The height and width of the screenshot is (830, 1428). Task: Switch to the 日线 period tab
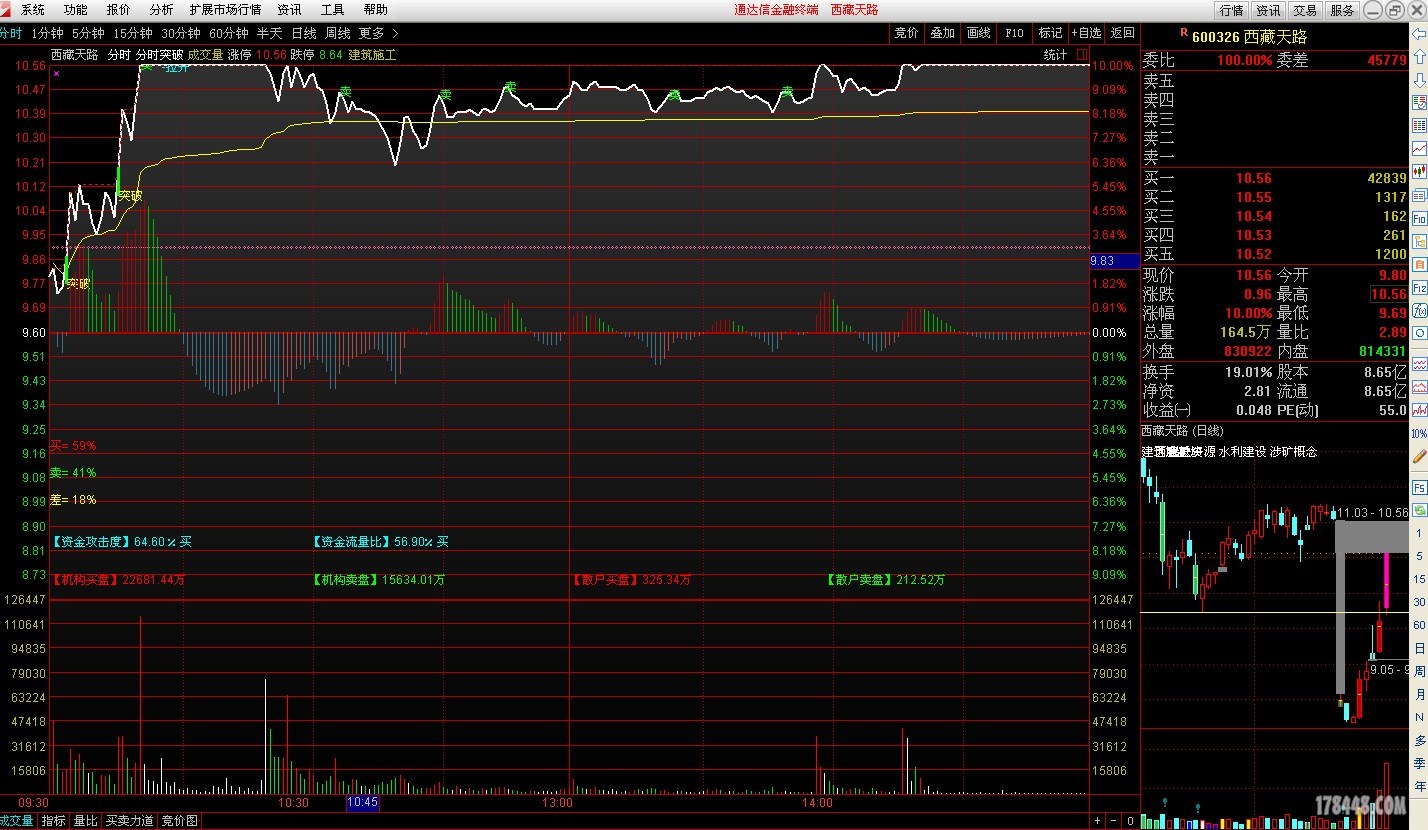click(303, 33)
